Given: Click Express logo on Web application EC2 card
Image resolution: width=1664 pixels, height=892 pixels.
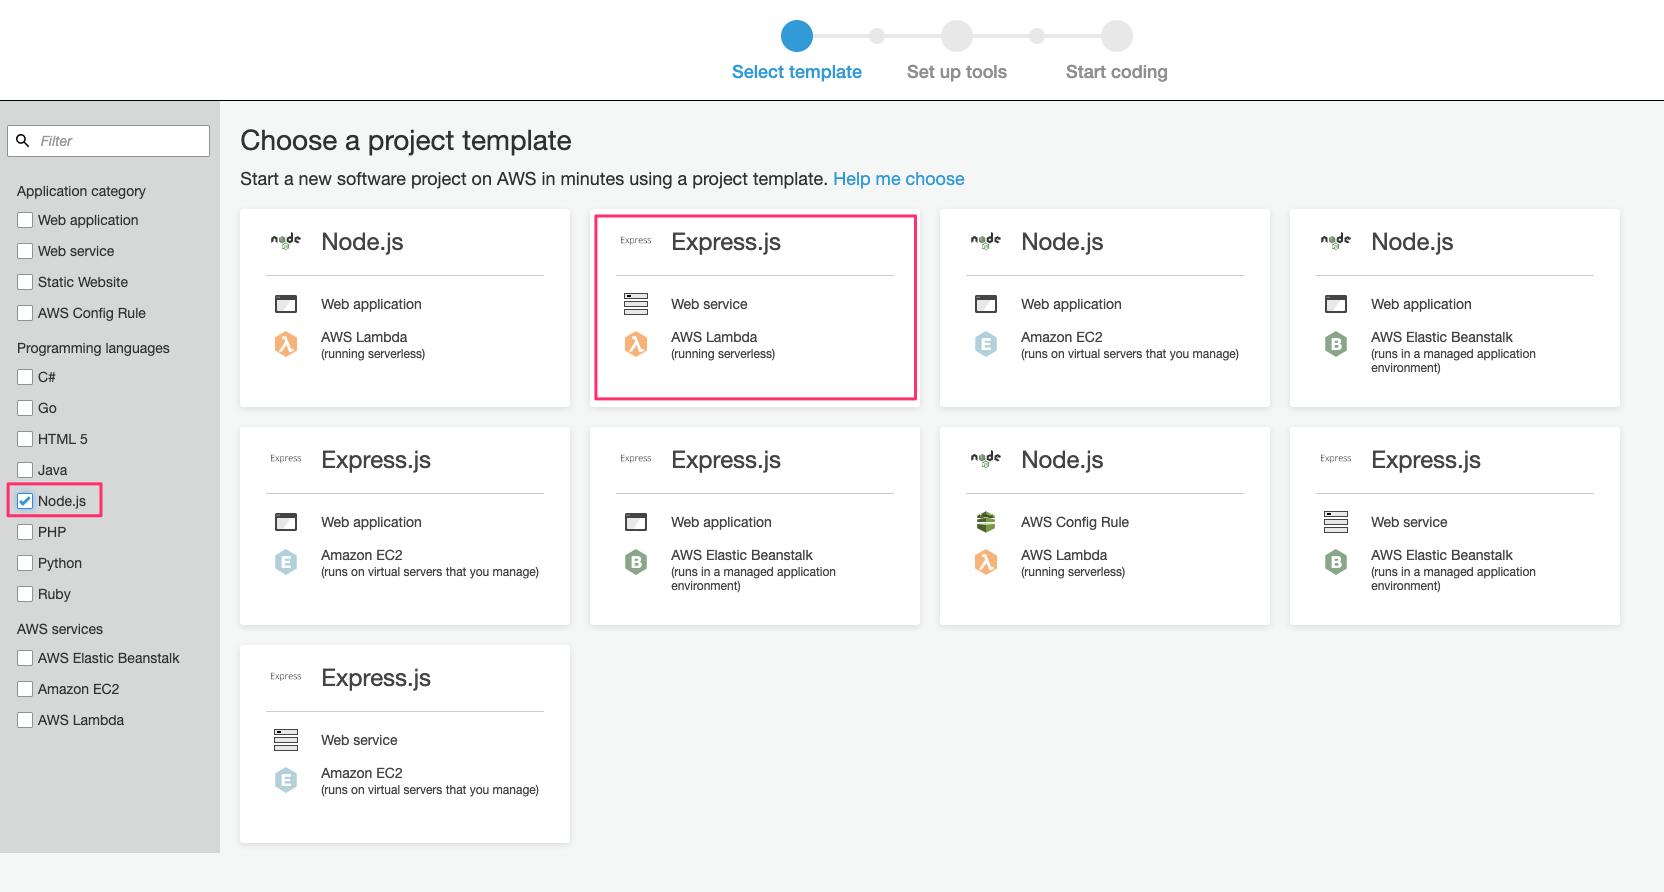Looking at the screenshot, I should tap(286, 458).
